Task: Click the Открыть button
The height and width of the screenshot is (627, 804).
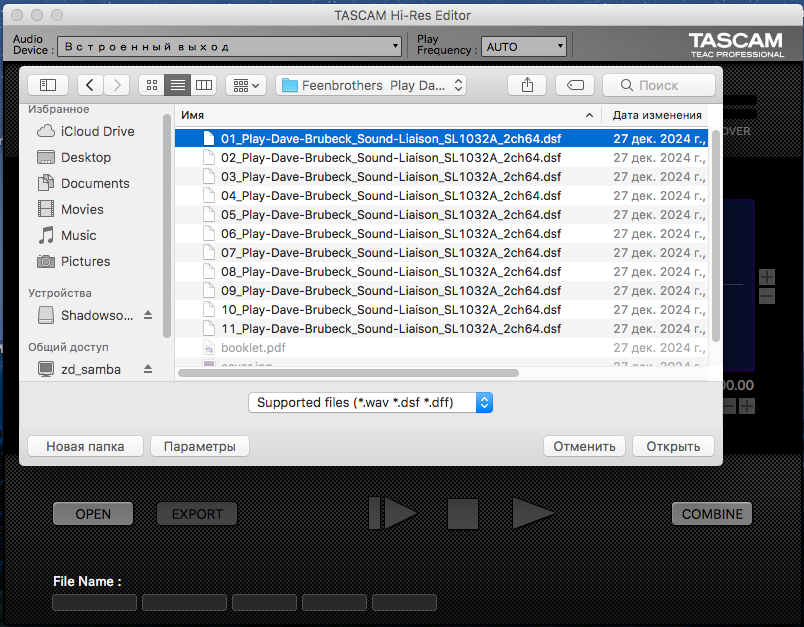Action: (x=673, y=447)
